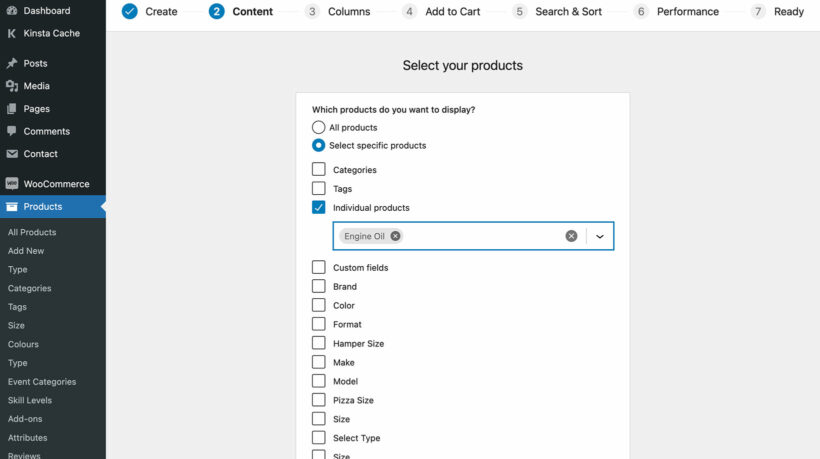This screenshot has height=459, width=820.
Task: Click the completed Create step checkmark
Action: [129, 11]
